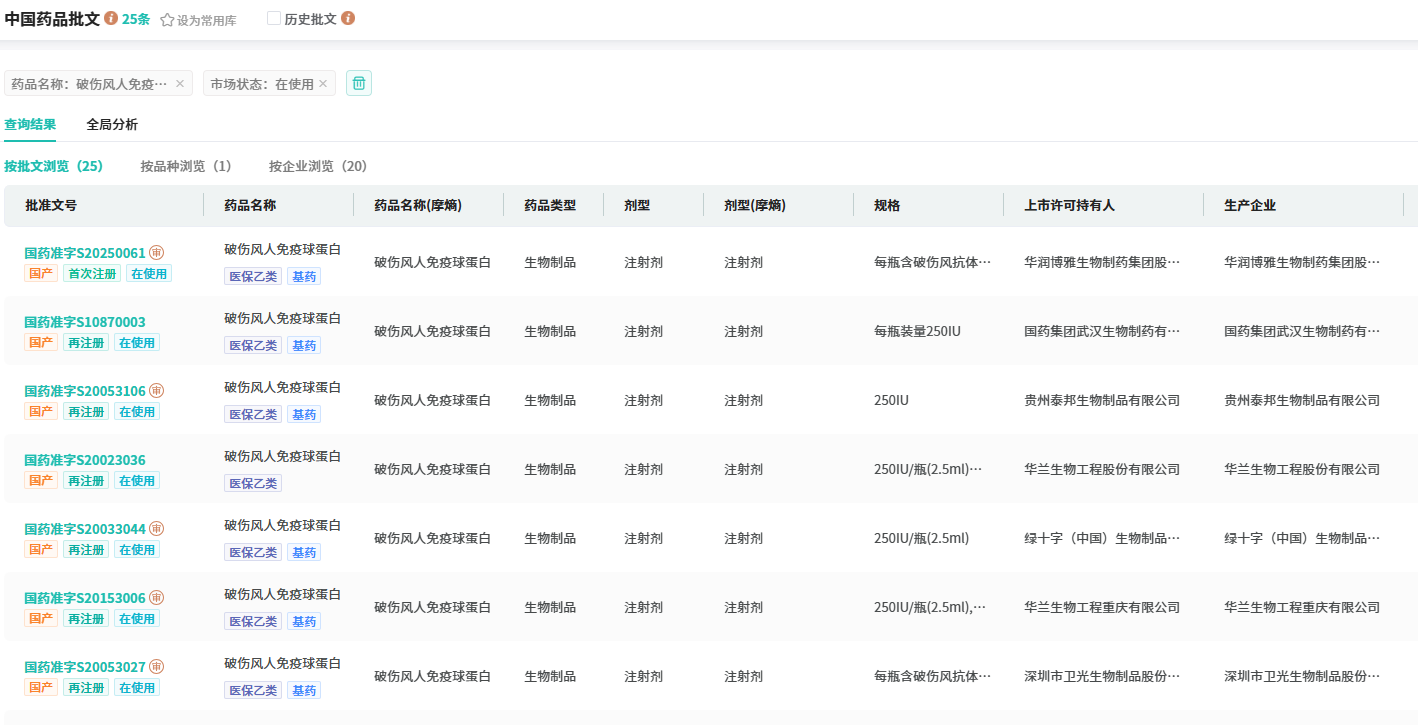Click info icon next to 中国药品批文 title
The height and width of the screenshot is (725, 1418).
(111, 19)
